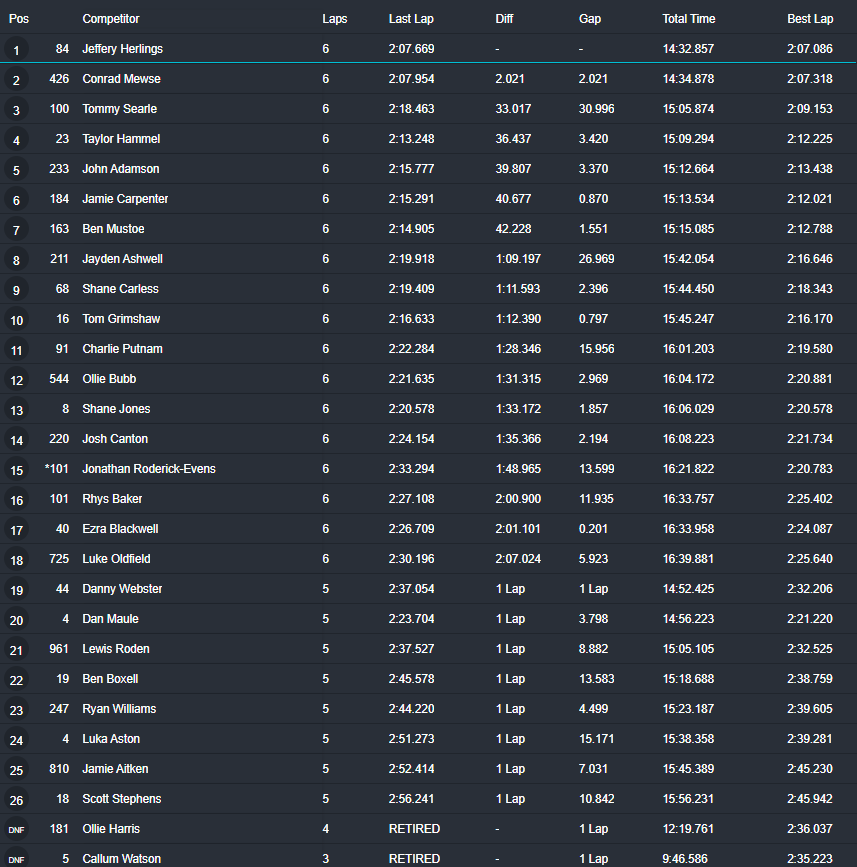The image size is (857, 867).
Task: Open competitor Conrad Mewse's row
Action: pyautogui.click(x=121, y=79)
